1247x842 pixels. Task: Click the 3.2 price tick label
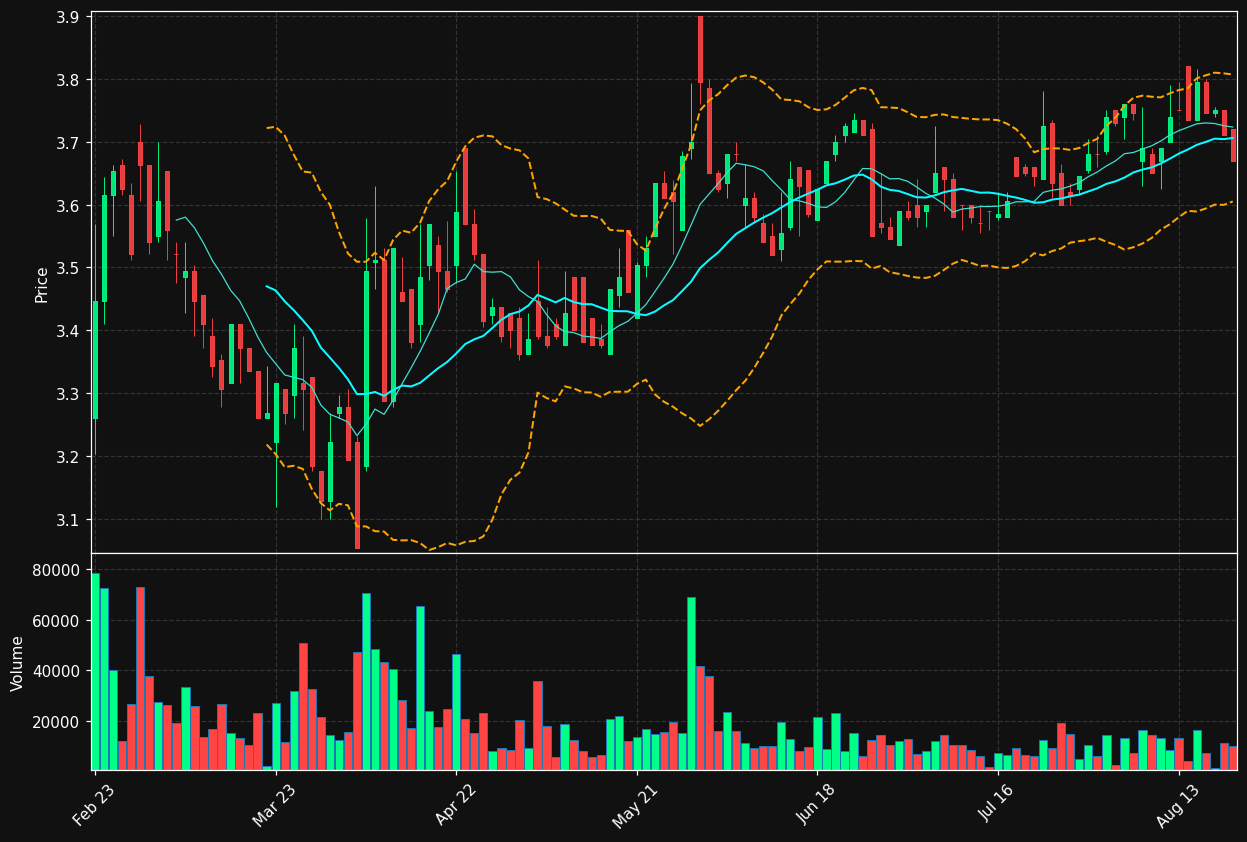click(x=70, y=457)
